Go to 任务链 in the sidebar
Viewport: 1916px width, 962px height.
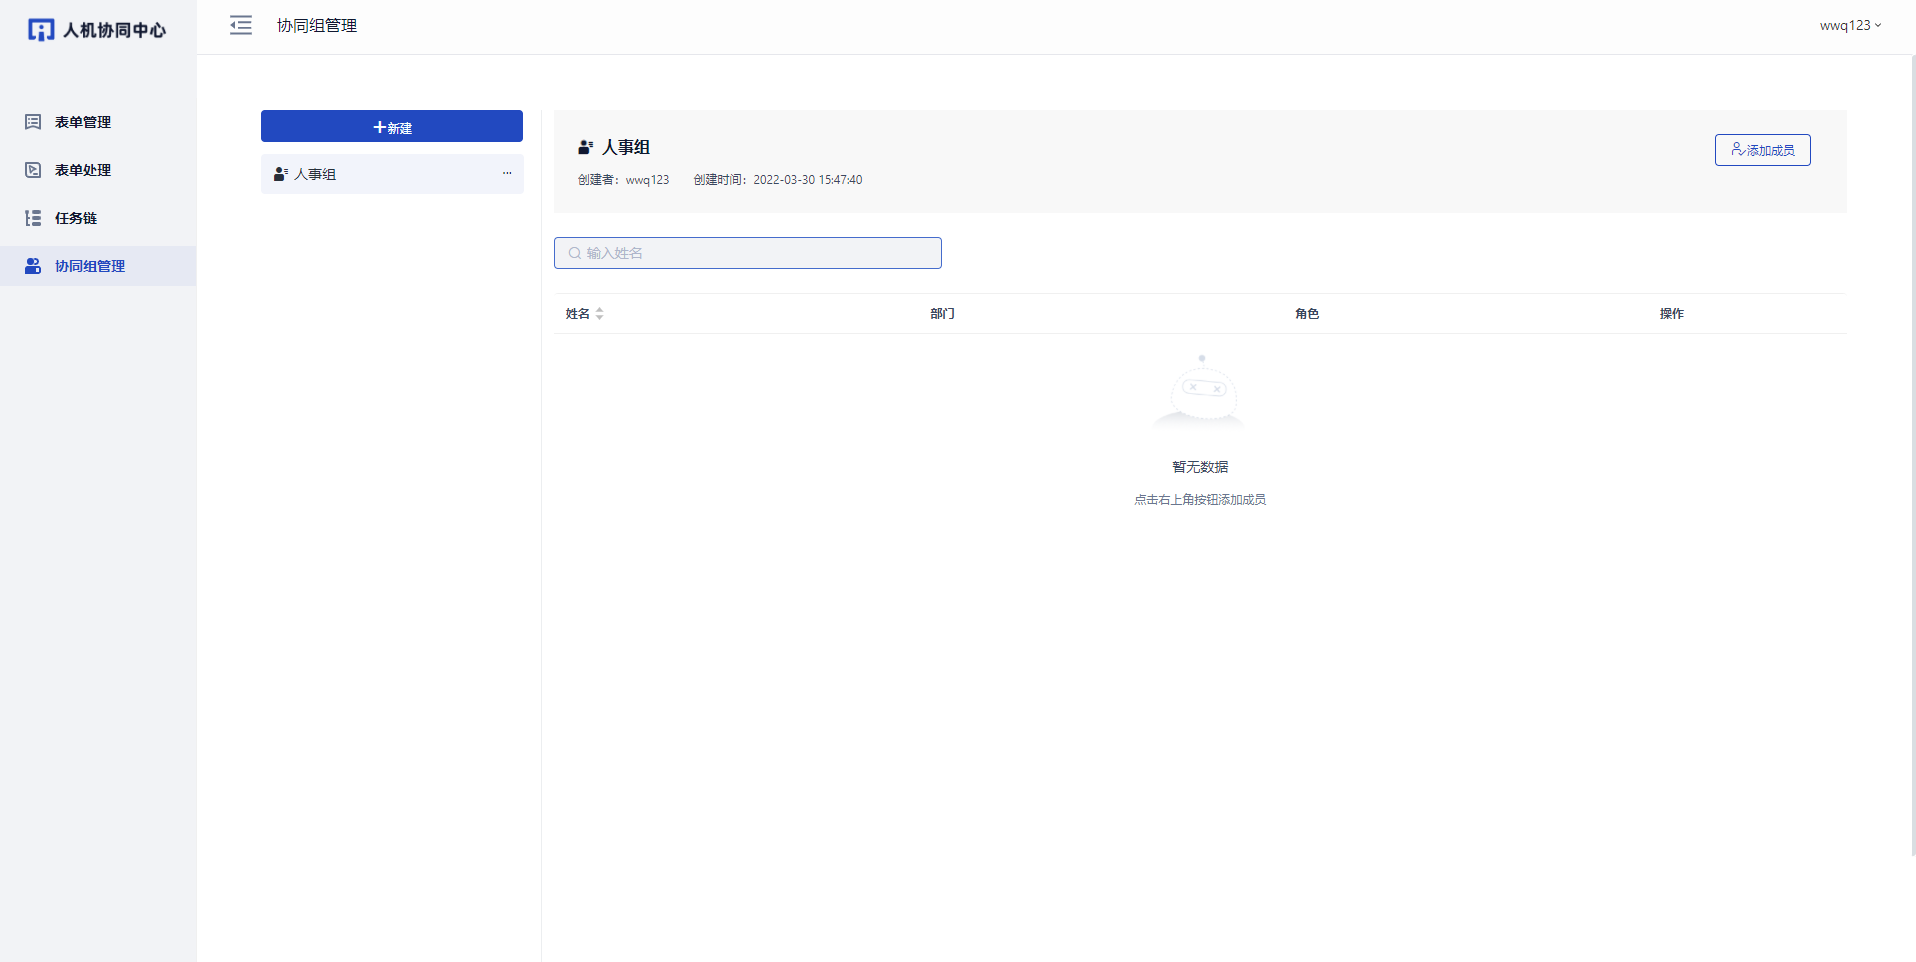[x=98, y=218]
